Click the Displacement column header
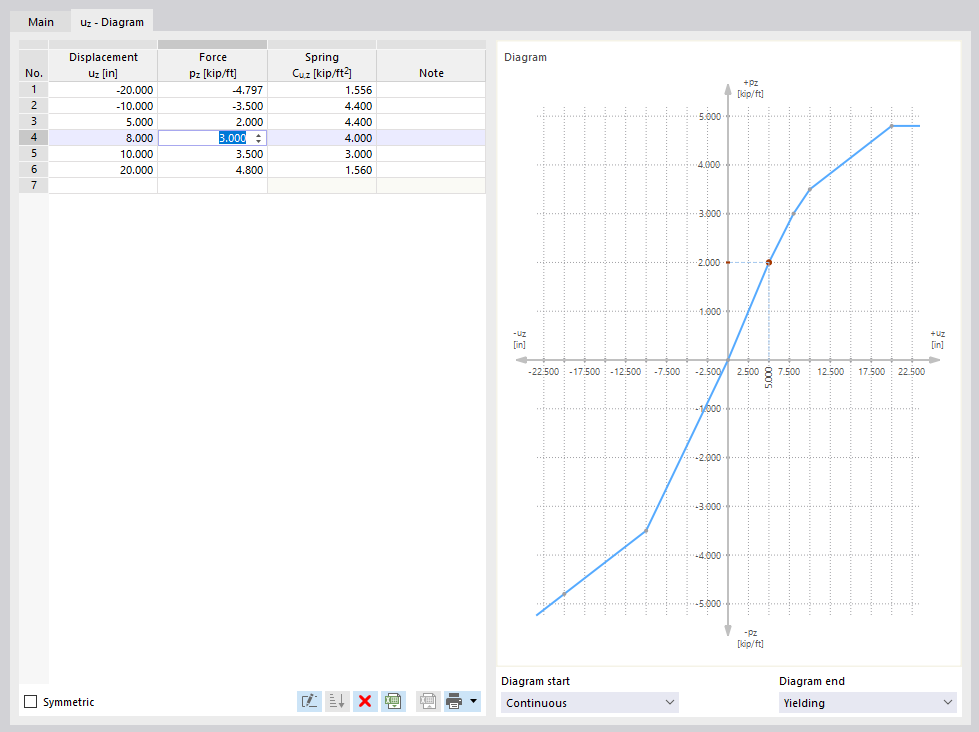Screen dimensions: 979x732 click(103, 65)
